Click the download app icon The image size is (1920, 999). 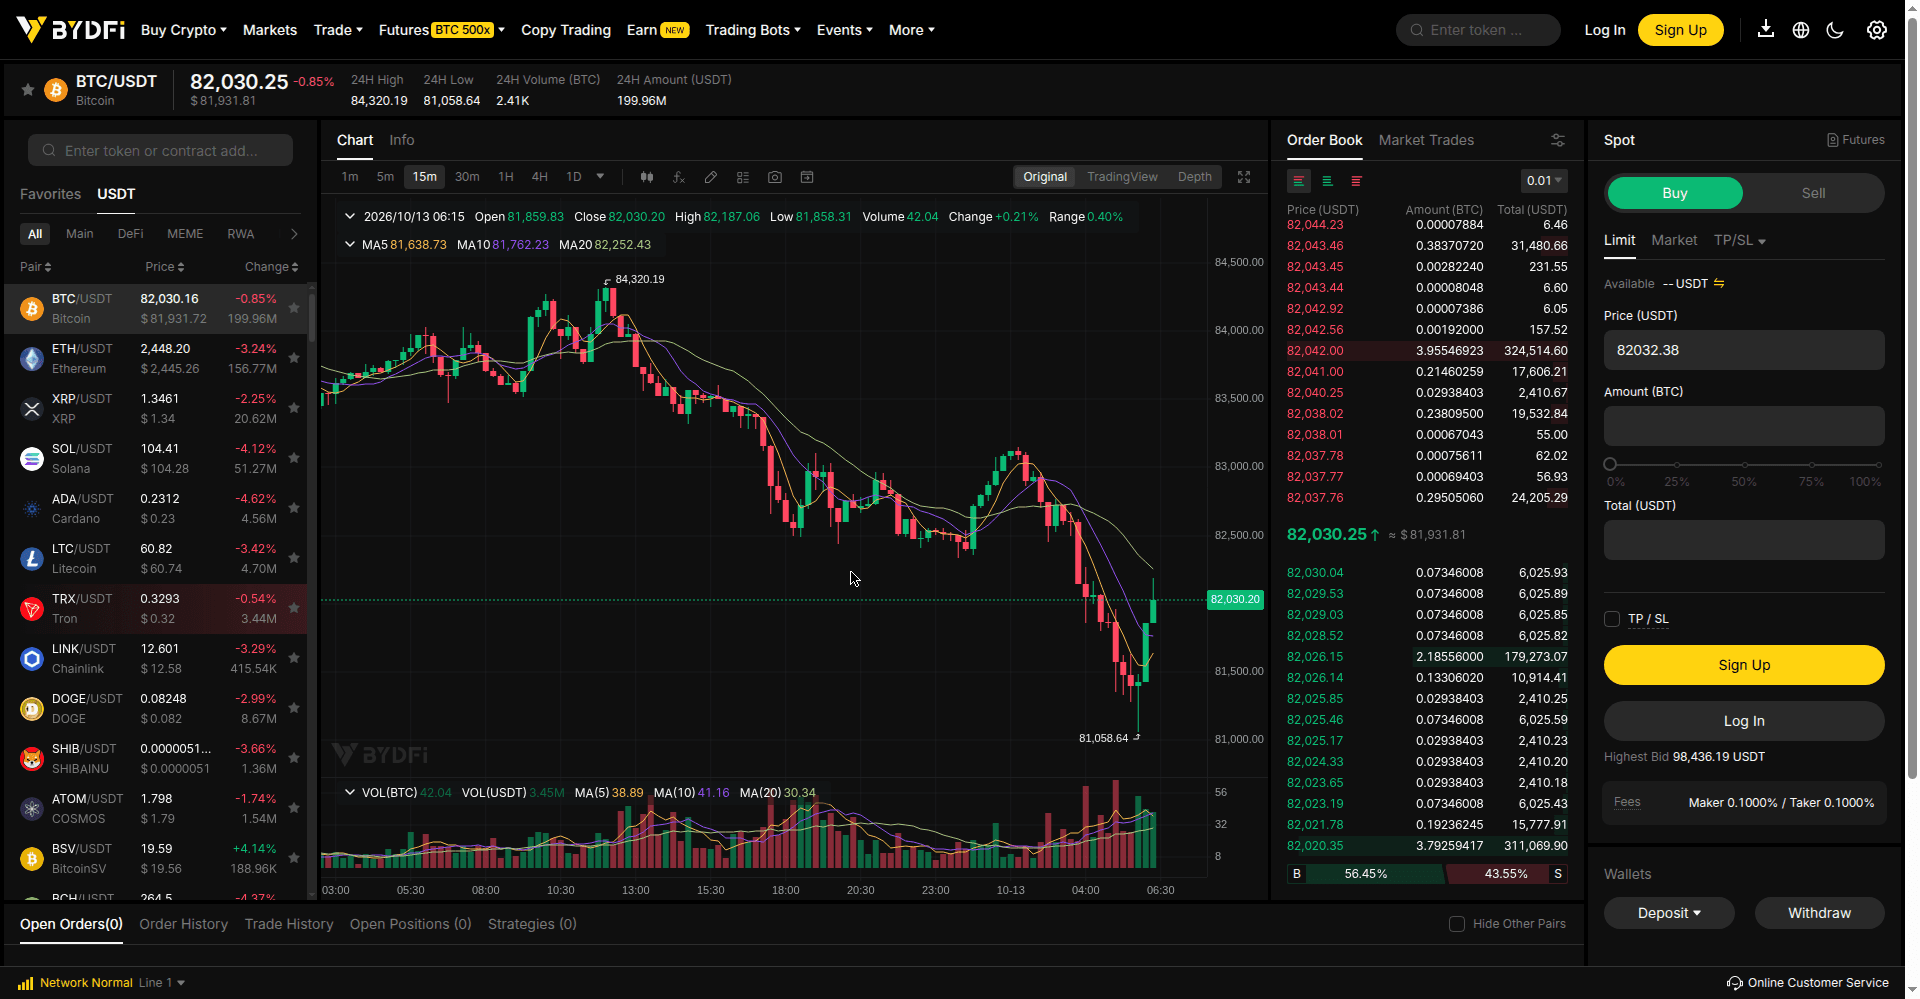(x=1766, y=29)
